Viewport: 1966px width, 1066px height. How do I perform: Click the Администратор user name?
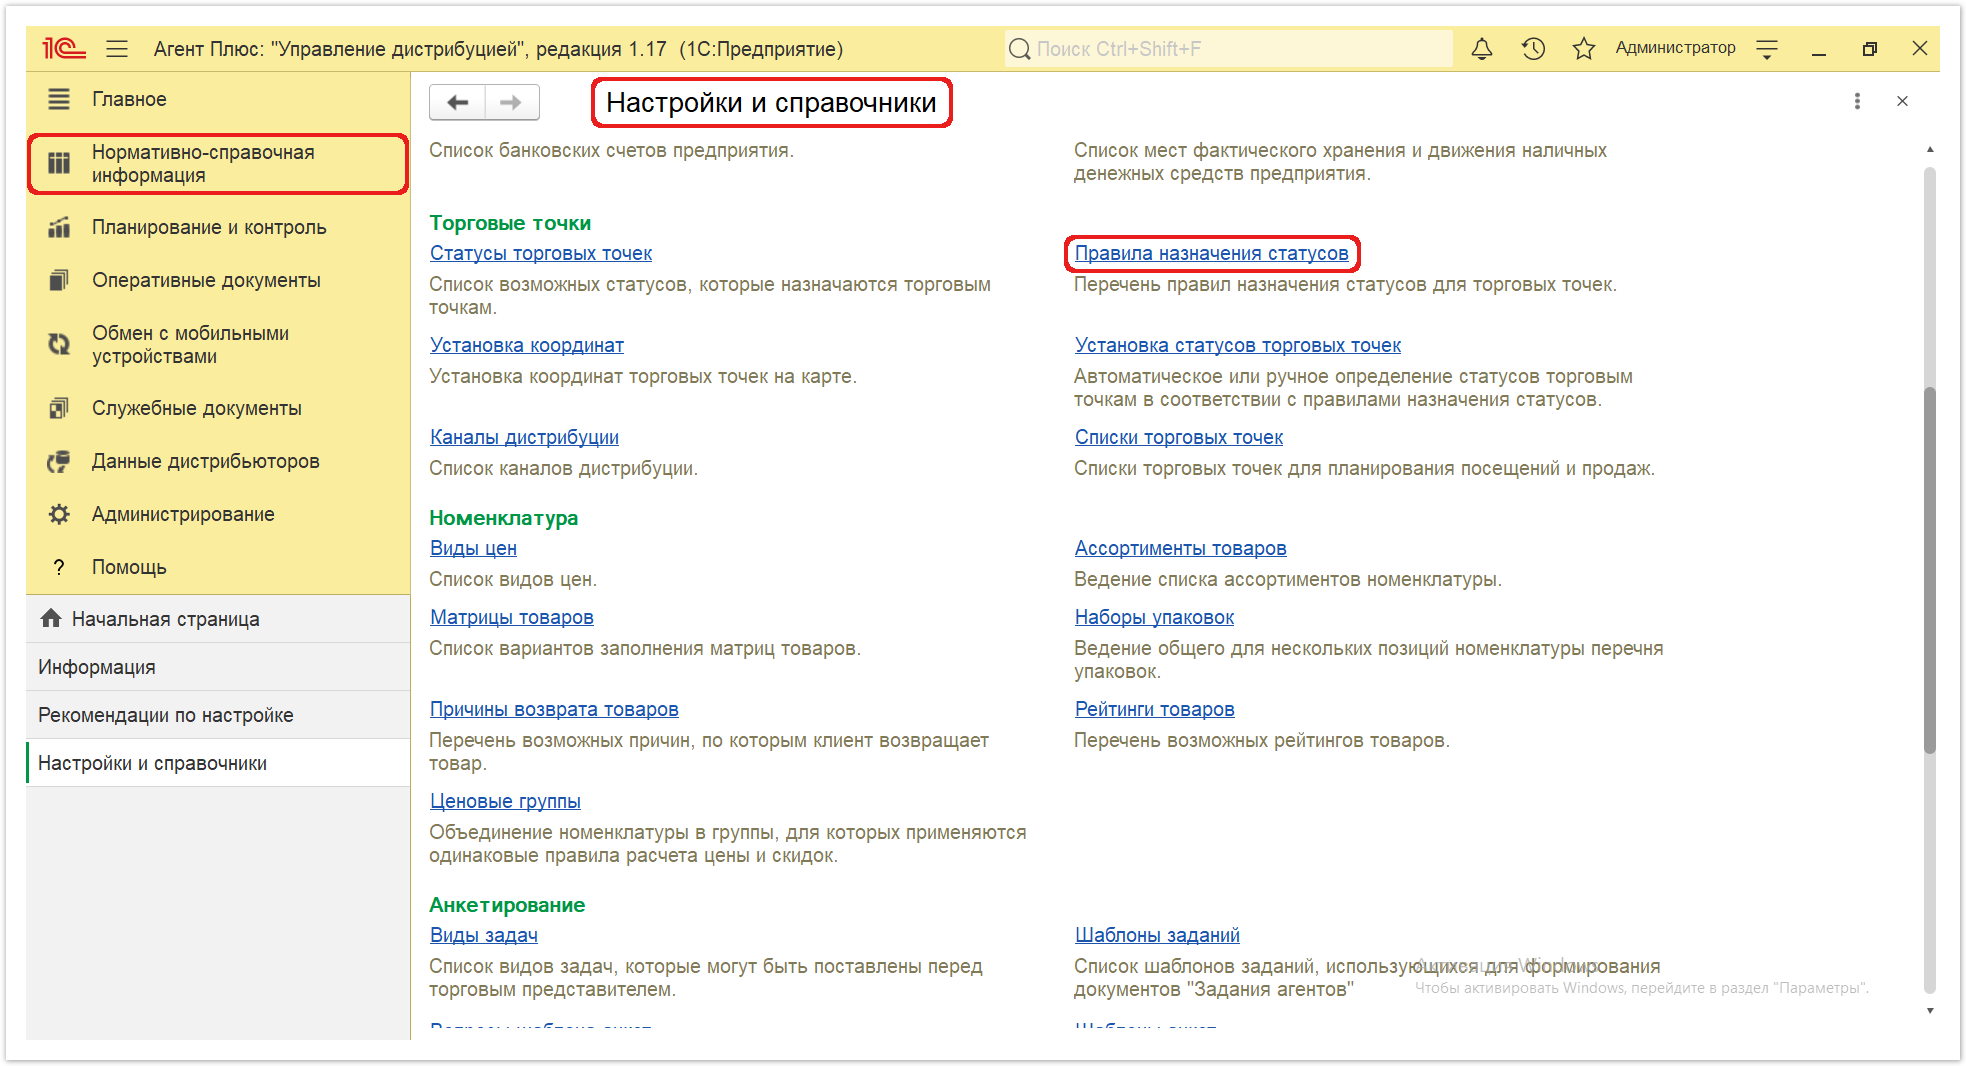coord(1675,48)
